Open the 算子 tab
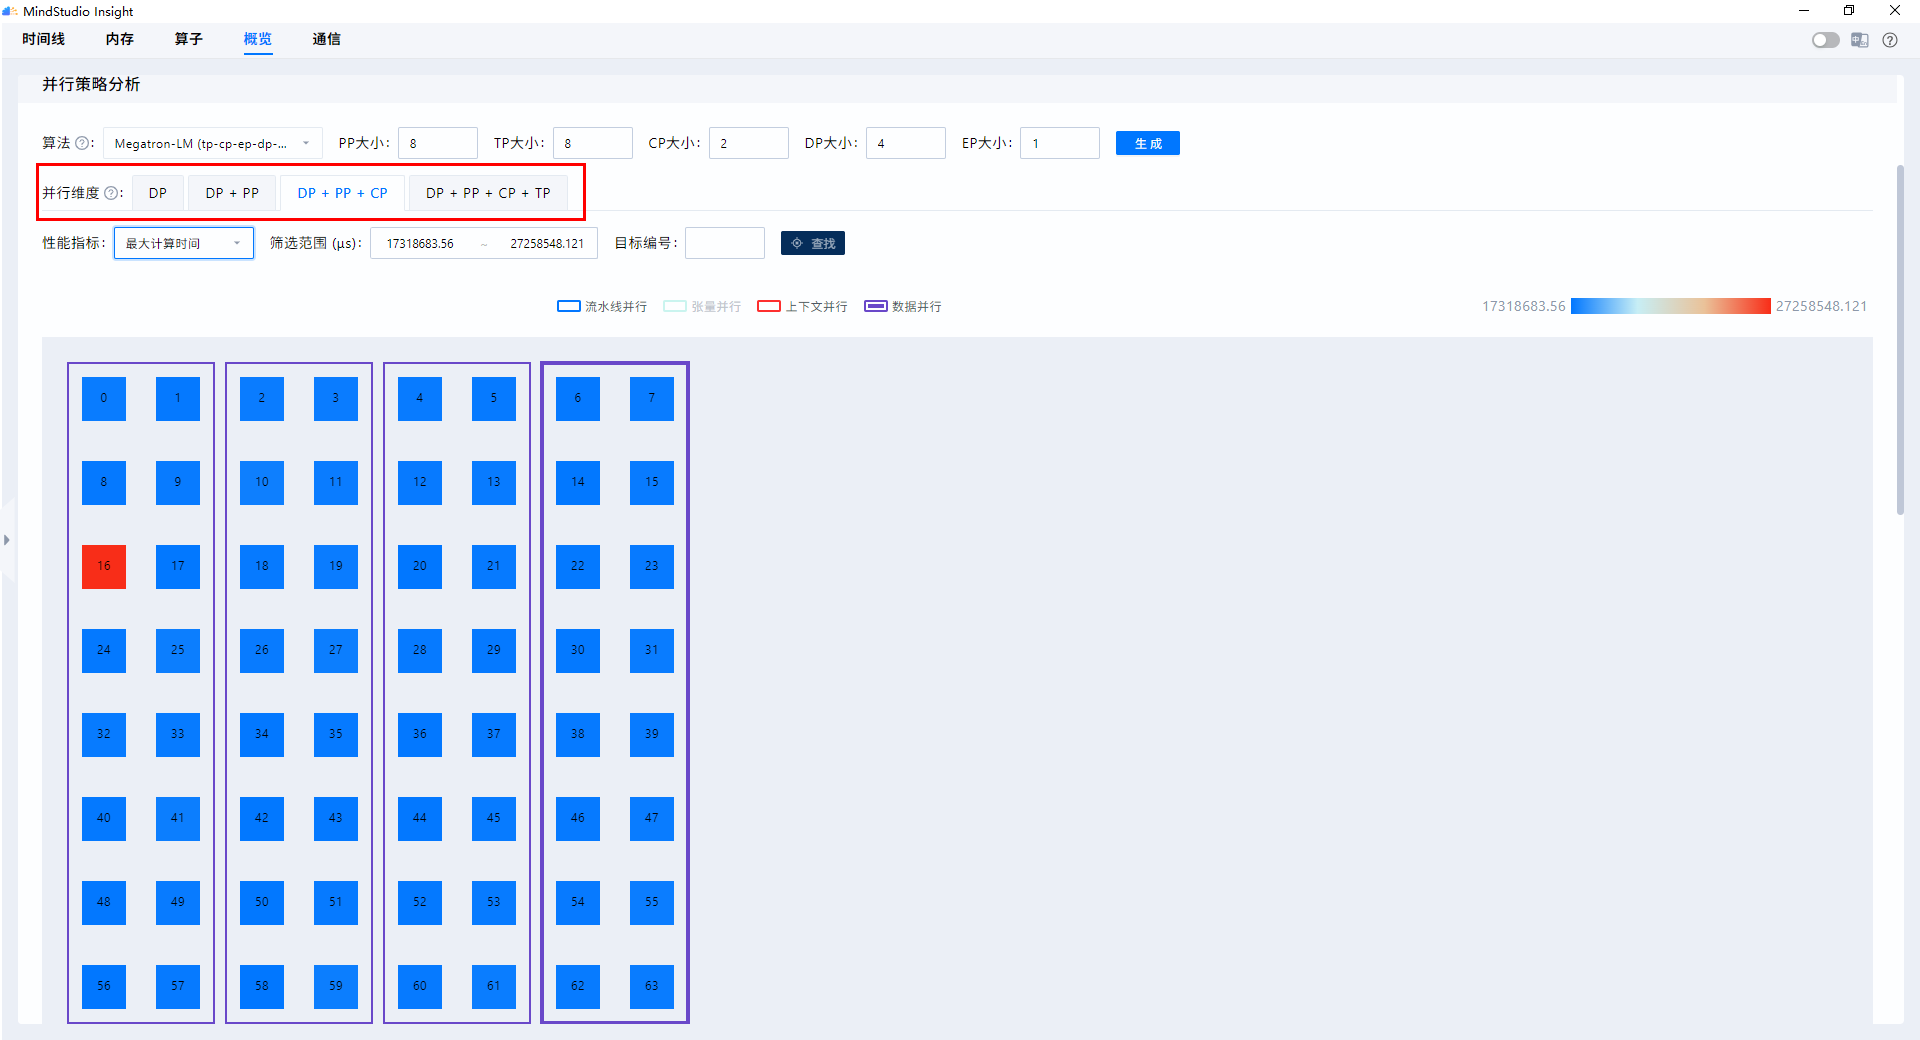Screen dimensions: 1920x1040 click(x=189, y=39)
